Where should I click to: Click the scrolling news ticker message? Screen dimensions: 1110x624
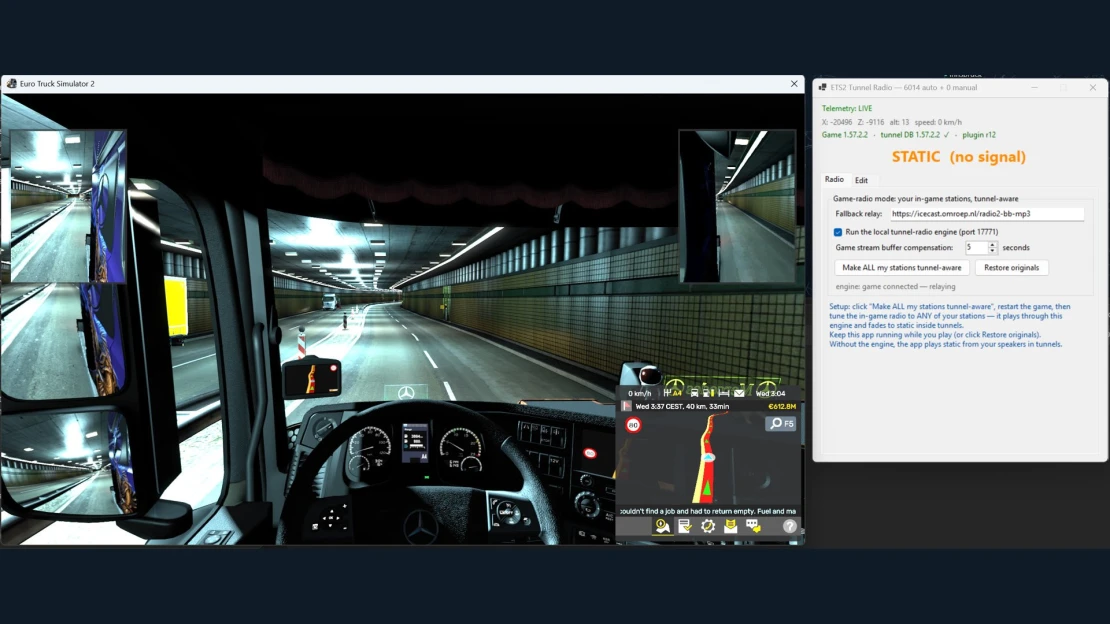[708, 511]
